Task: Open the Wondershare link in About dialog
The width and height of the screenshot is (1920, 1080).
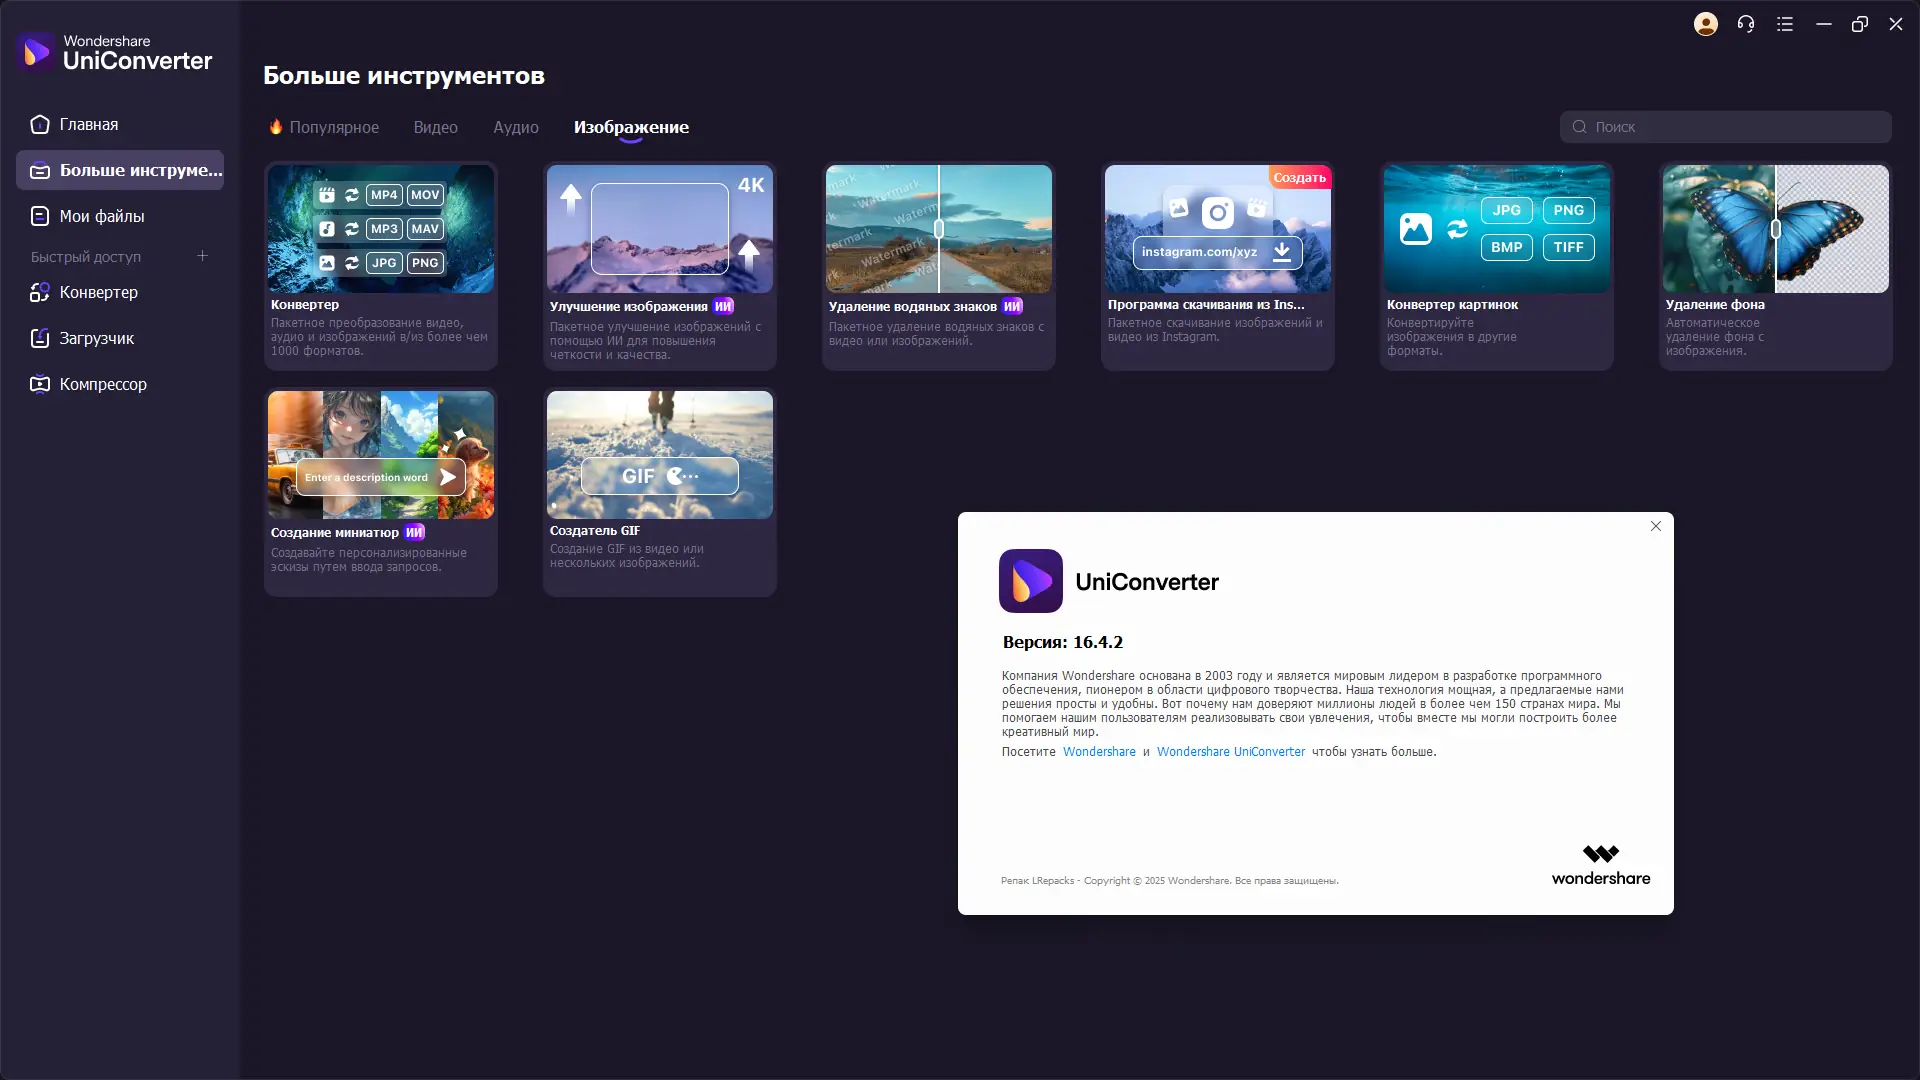Action: pyautogui.click(x=1099, y=752)
